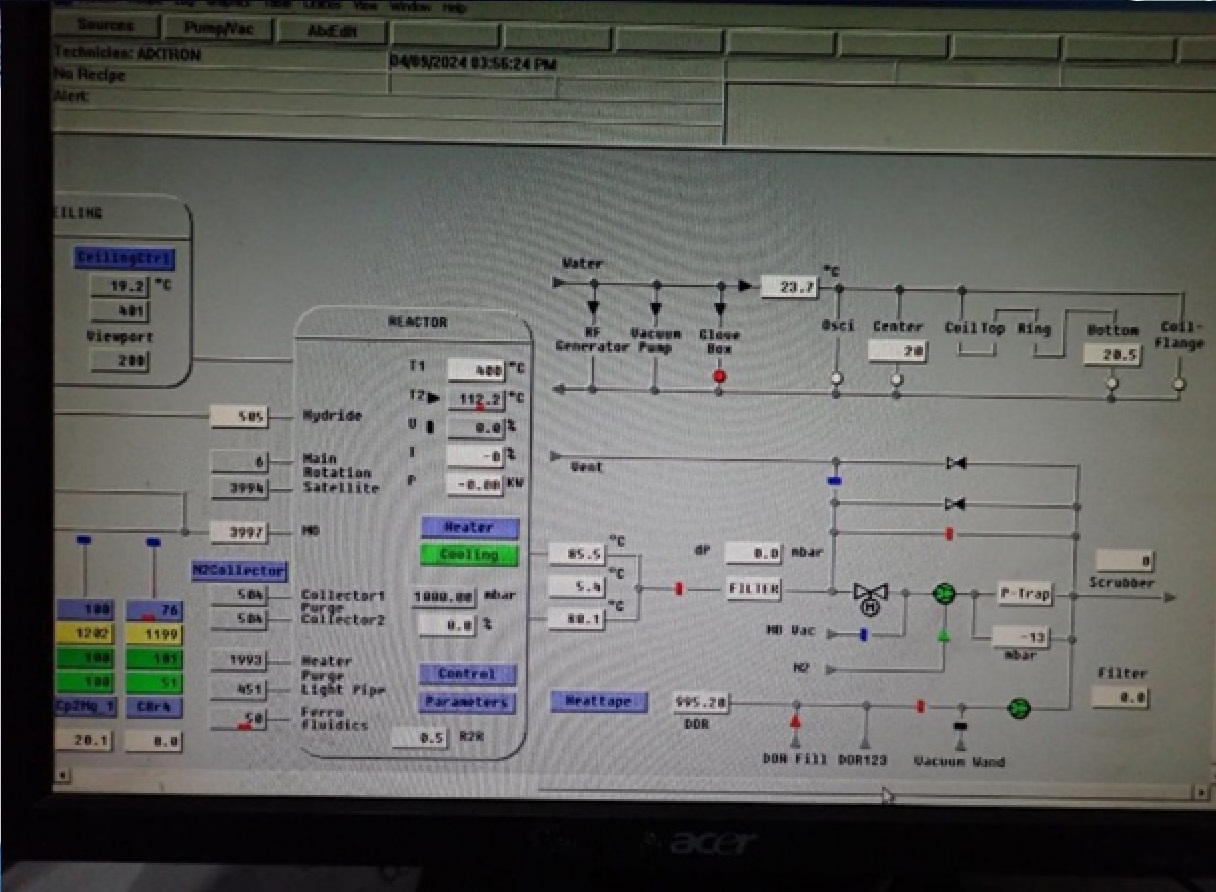This screenshot has height=892, width=1216.
Task: Toggle the blue valve on the MO Vac line
Action: tap(863, 633)
